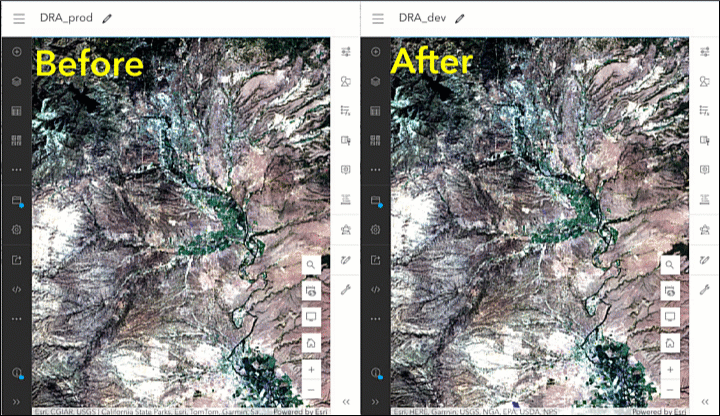The height and width of the screenshot is (416, 720).
Task: Click the DRA_dev map title text
Action: 422,18
